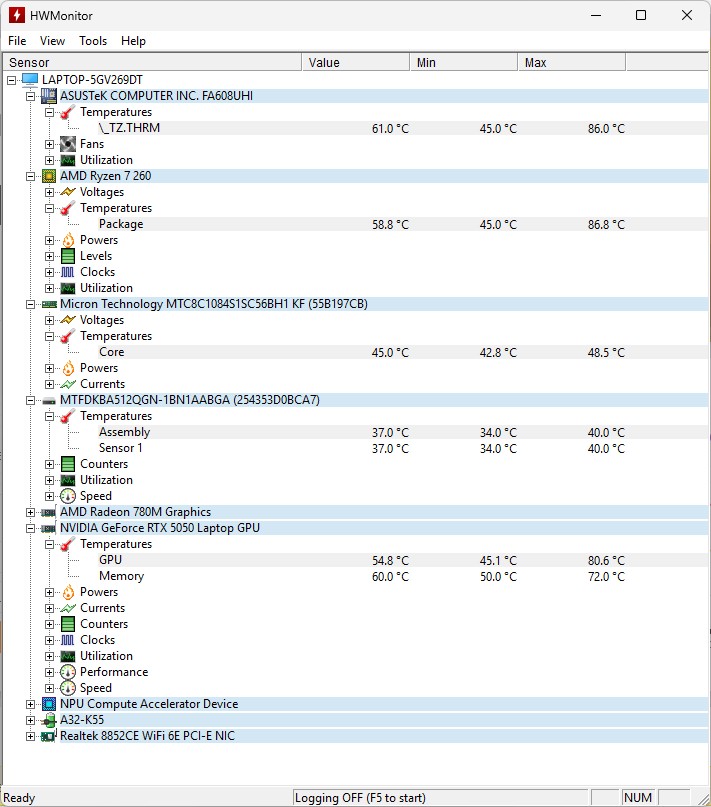Click the 86.8 °C max Package value
Image resolution: width=711 pixels, height=807 pixels.
click(x=606, y=225)
